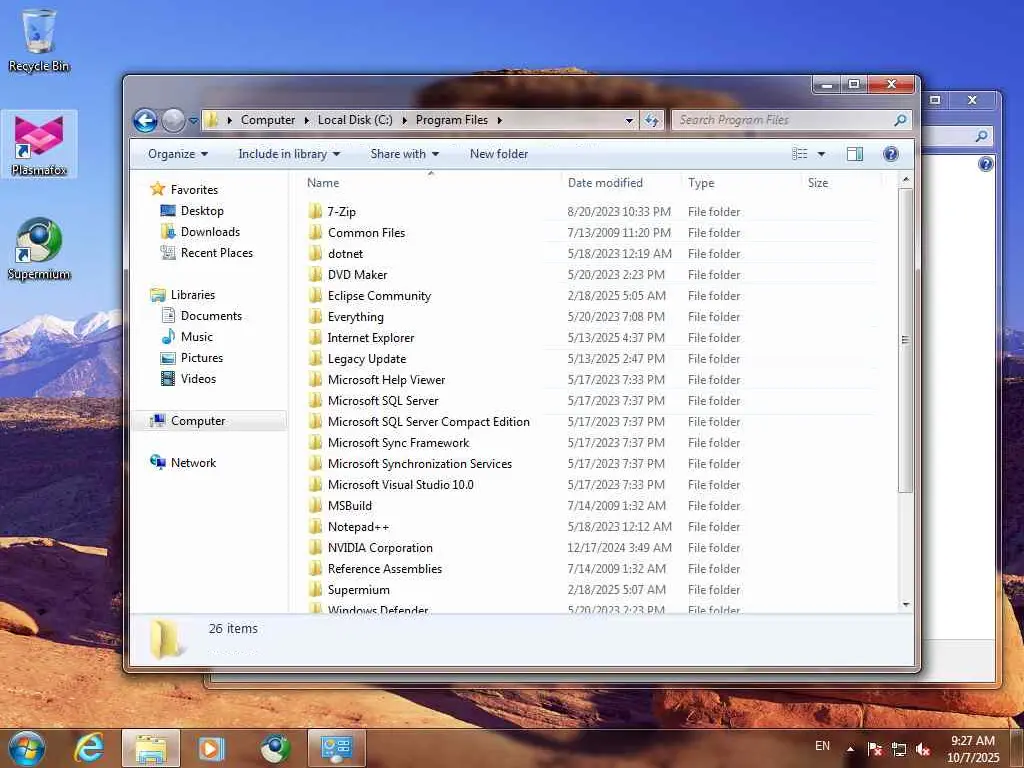Viewport: 1024px width, 768px height.
Task: Select the Everything folder icon
Action: coord(315,316)
